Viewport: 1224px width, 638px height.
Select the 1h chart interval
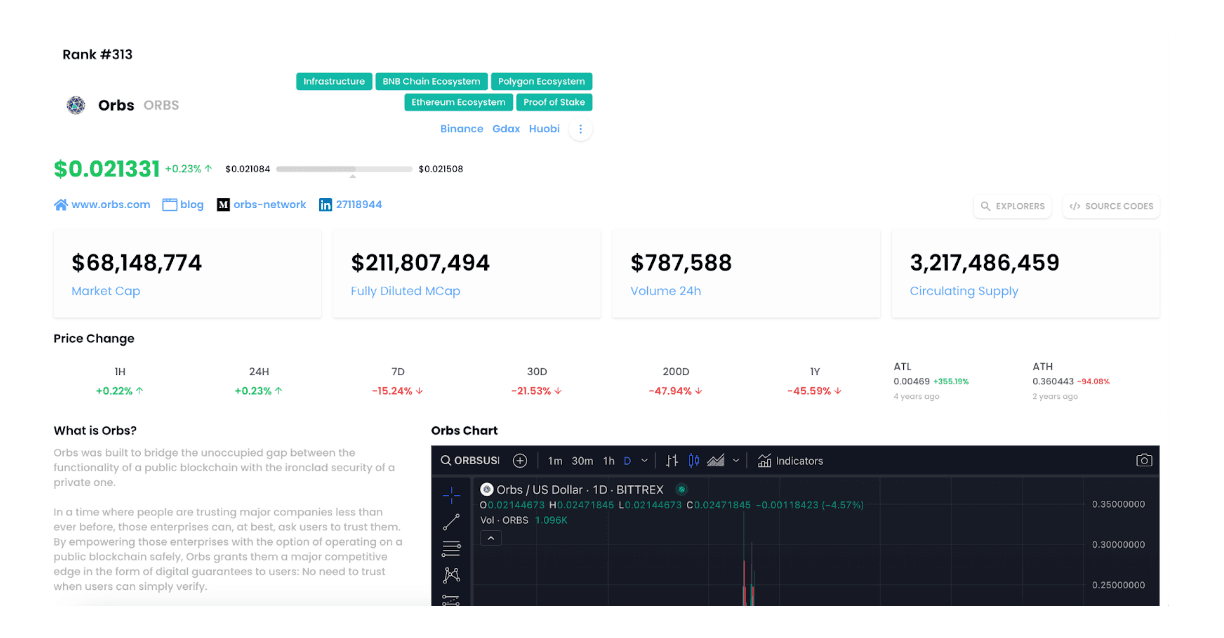608,461
